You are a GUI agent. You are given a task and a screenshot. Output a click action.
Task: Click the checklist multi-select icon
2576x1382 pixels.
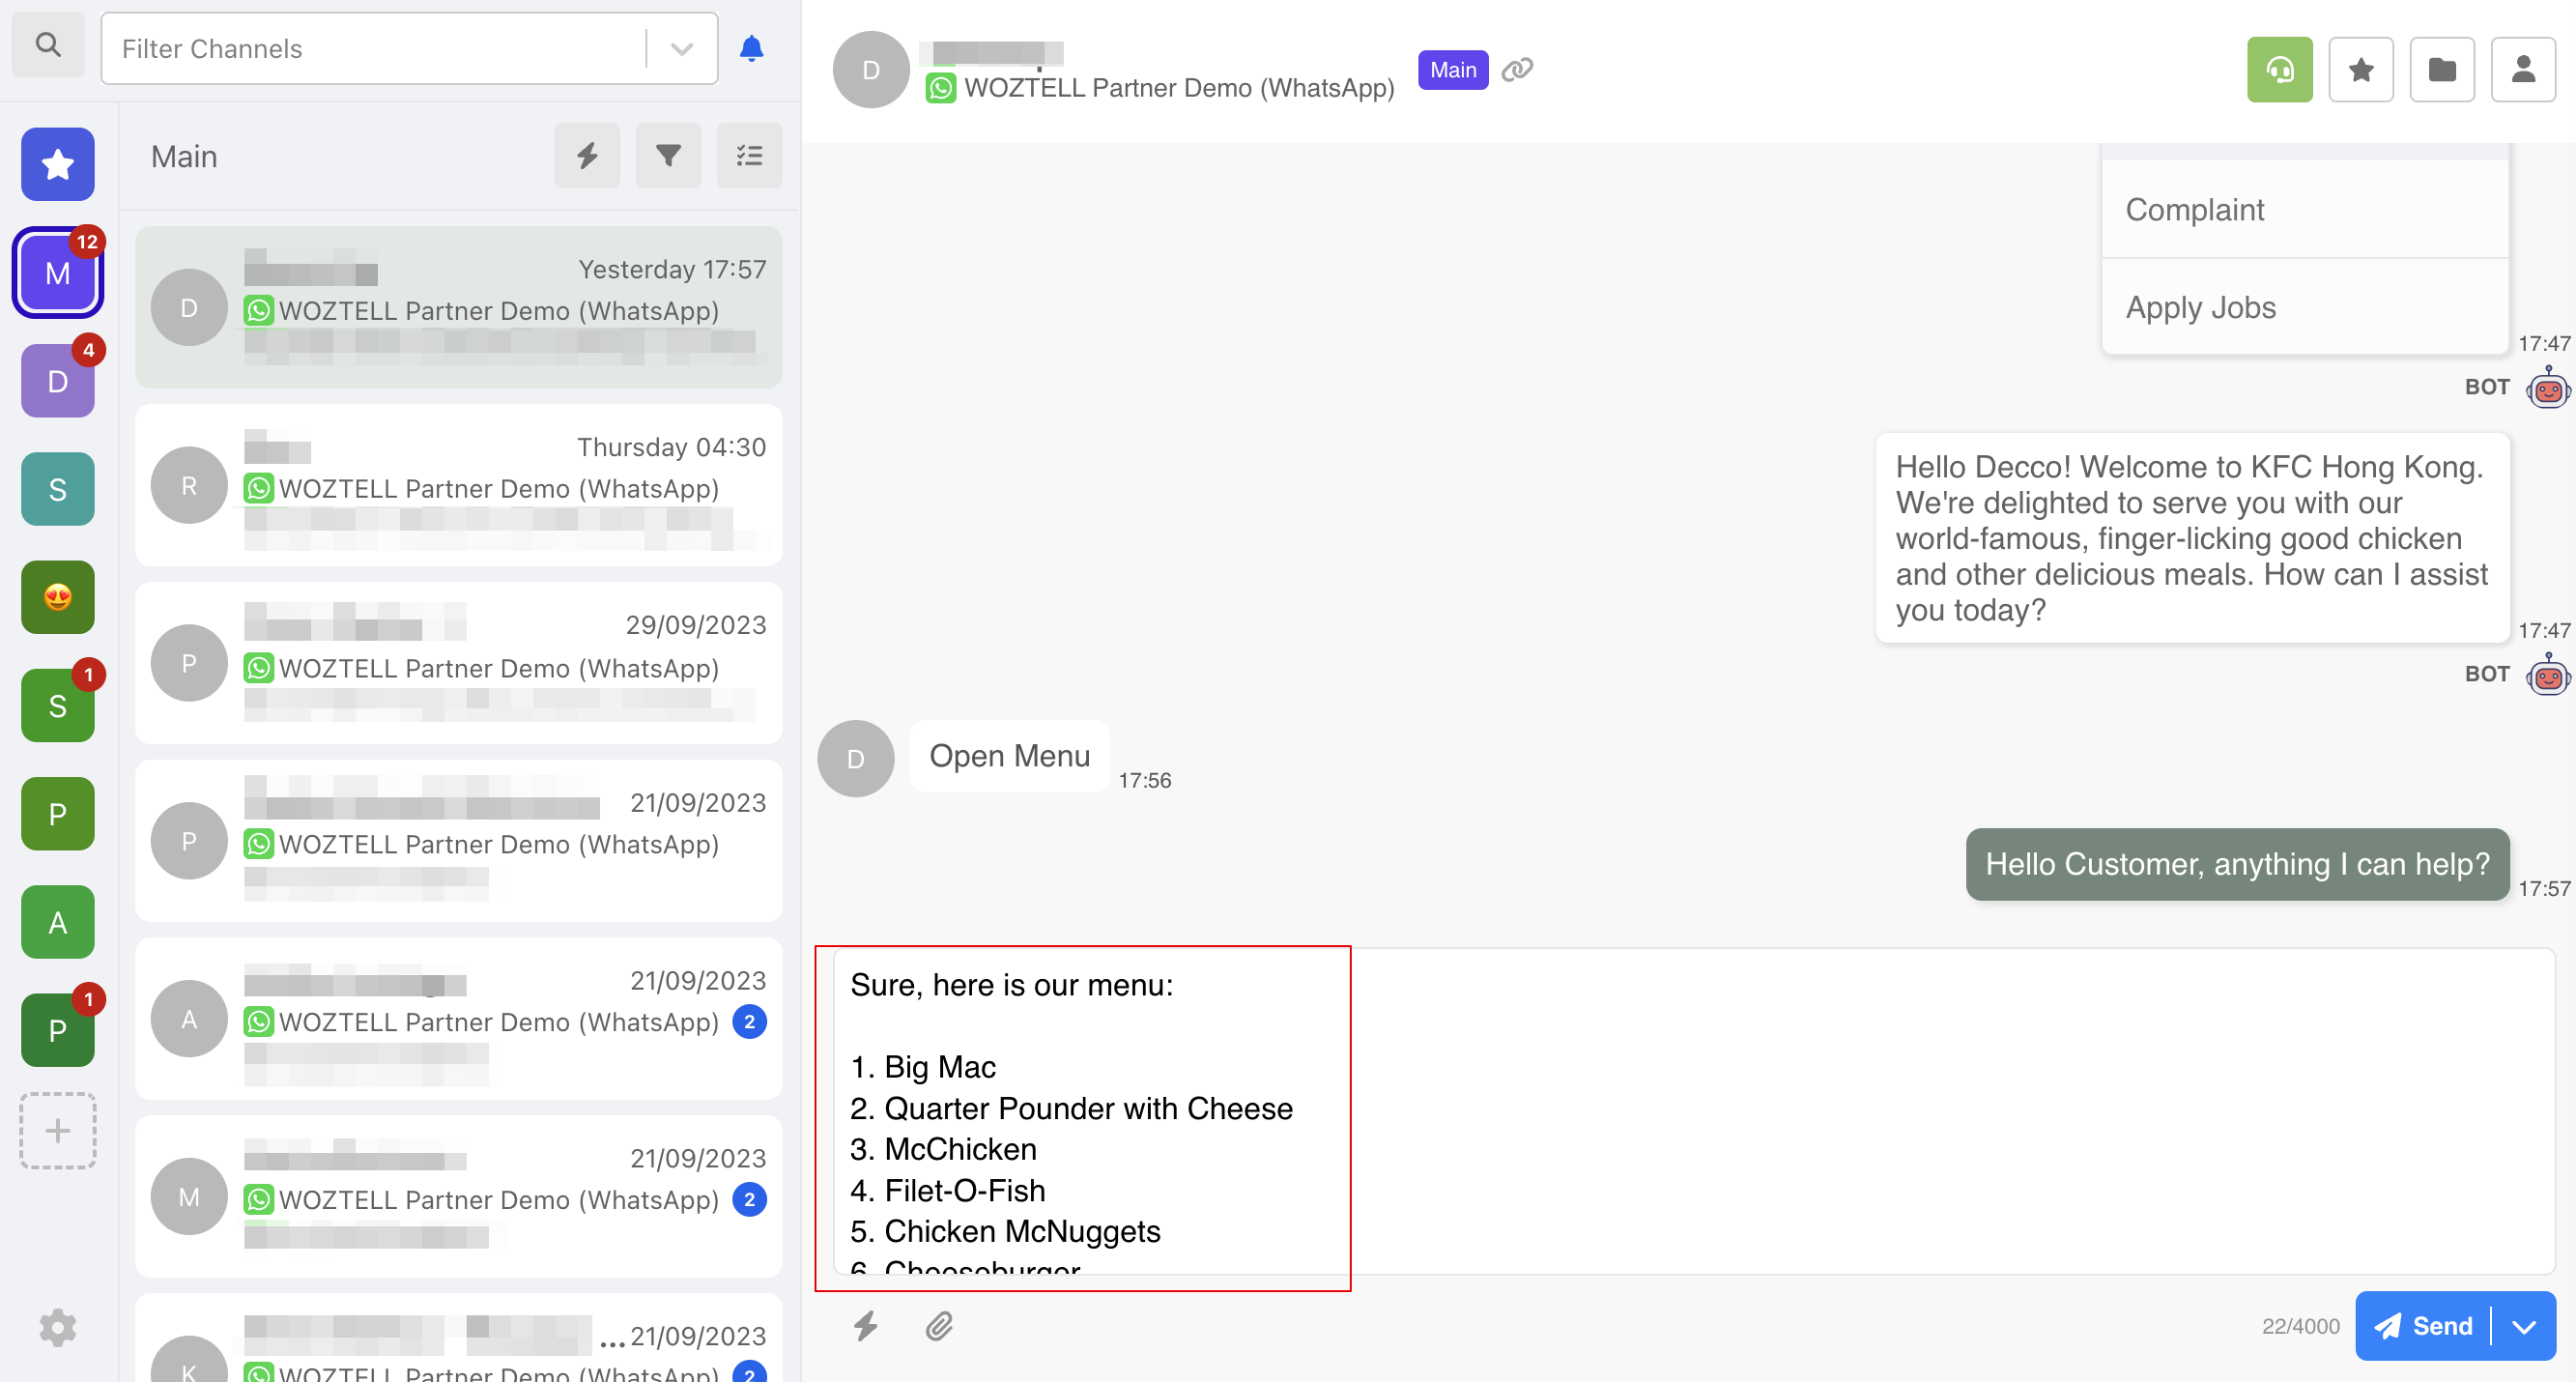pos(749,156)
